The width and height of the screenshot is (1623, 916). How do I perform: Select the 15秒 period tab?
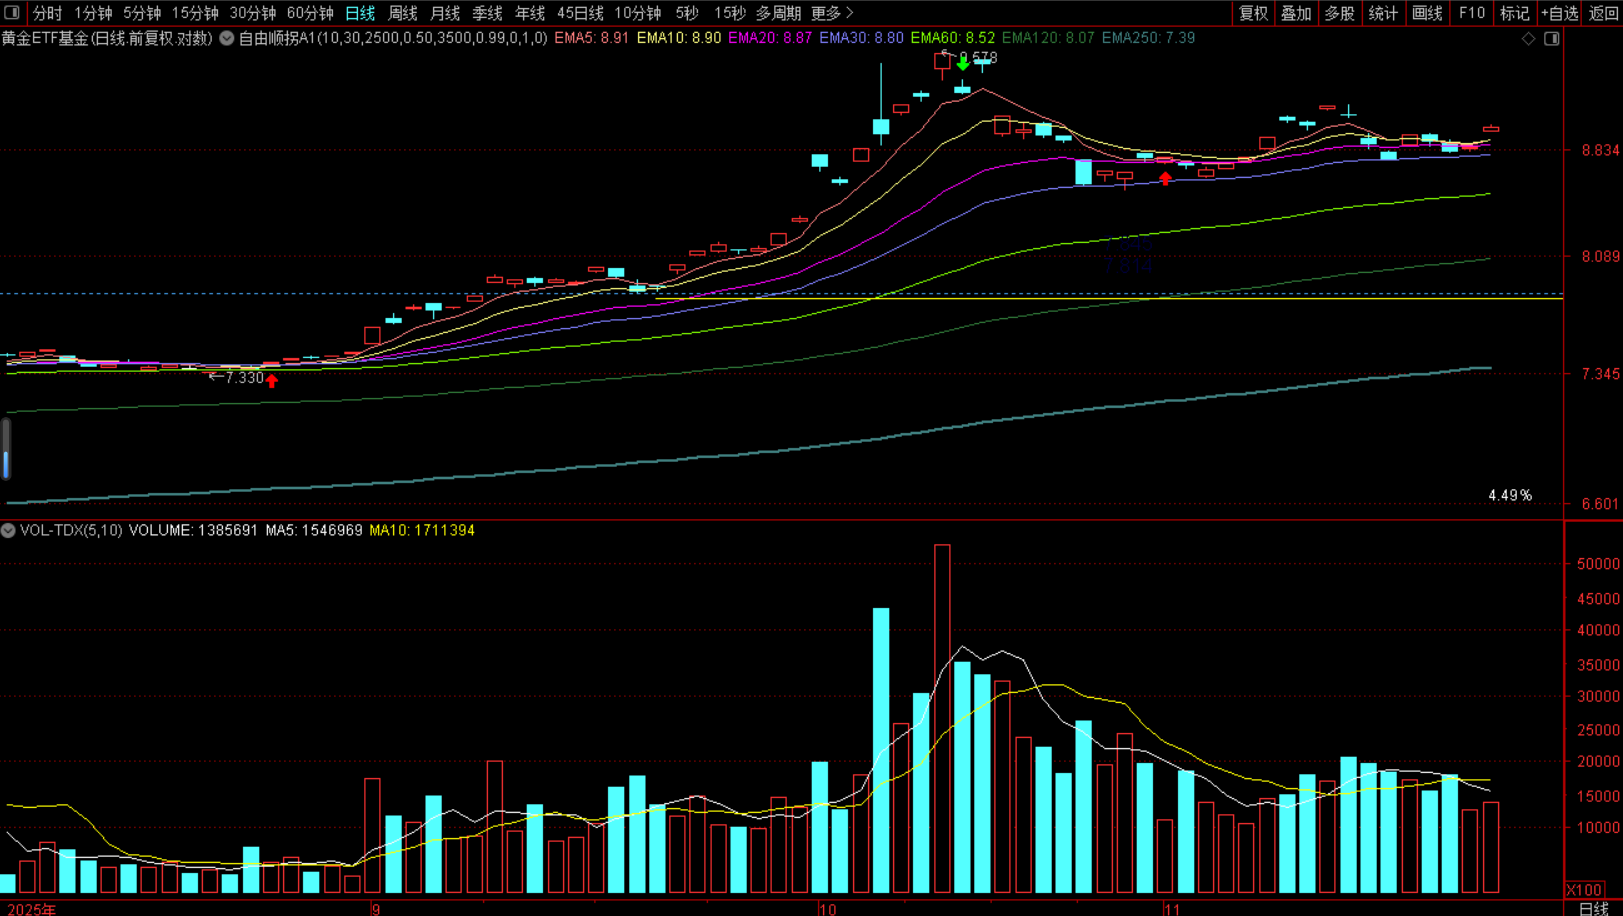coord(730,13)
